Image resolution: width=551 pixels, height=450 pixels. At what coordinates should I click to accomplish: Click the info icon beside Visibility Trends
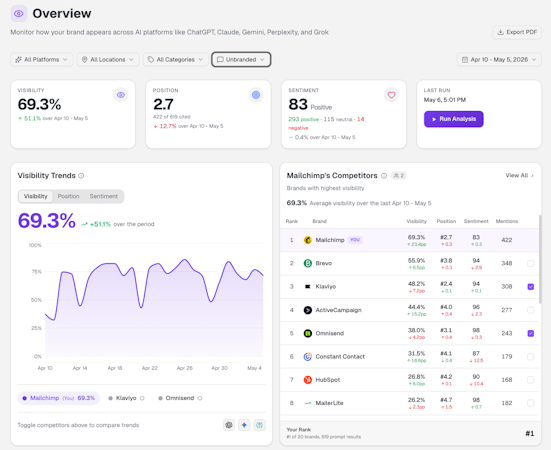coord(81,176)
